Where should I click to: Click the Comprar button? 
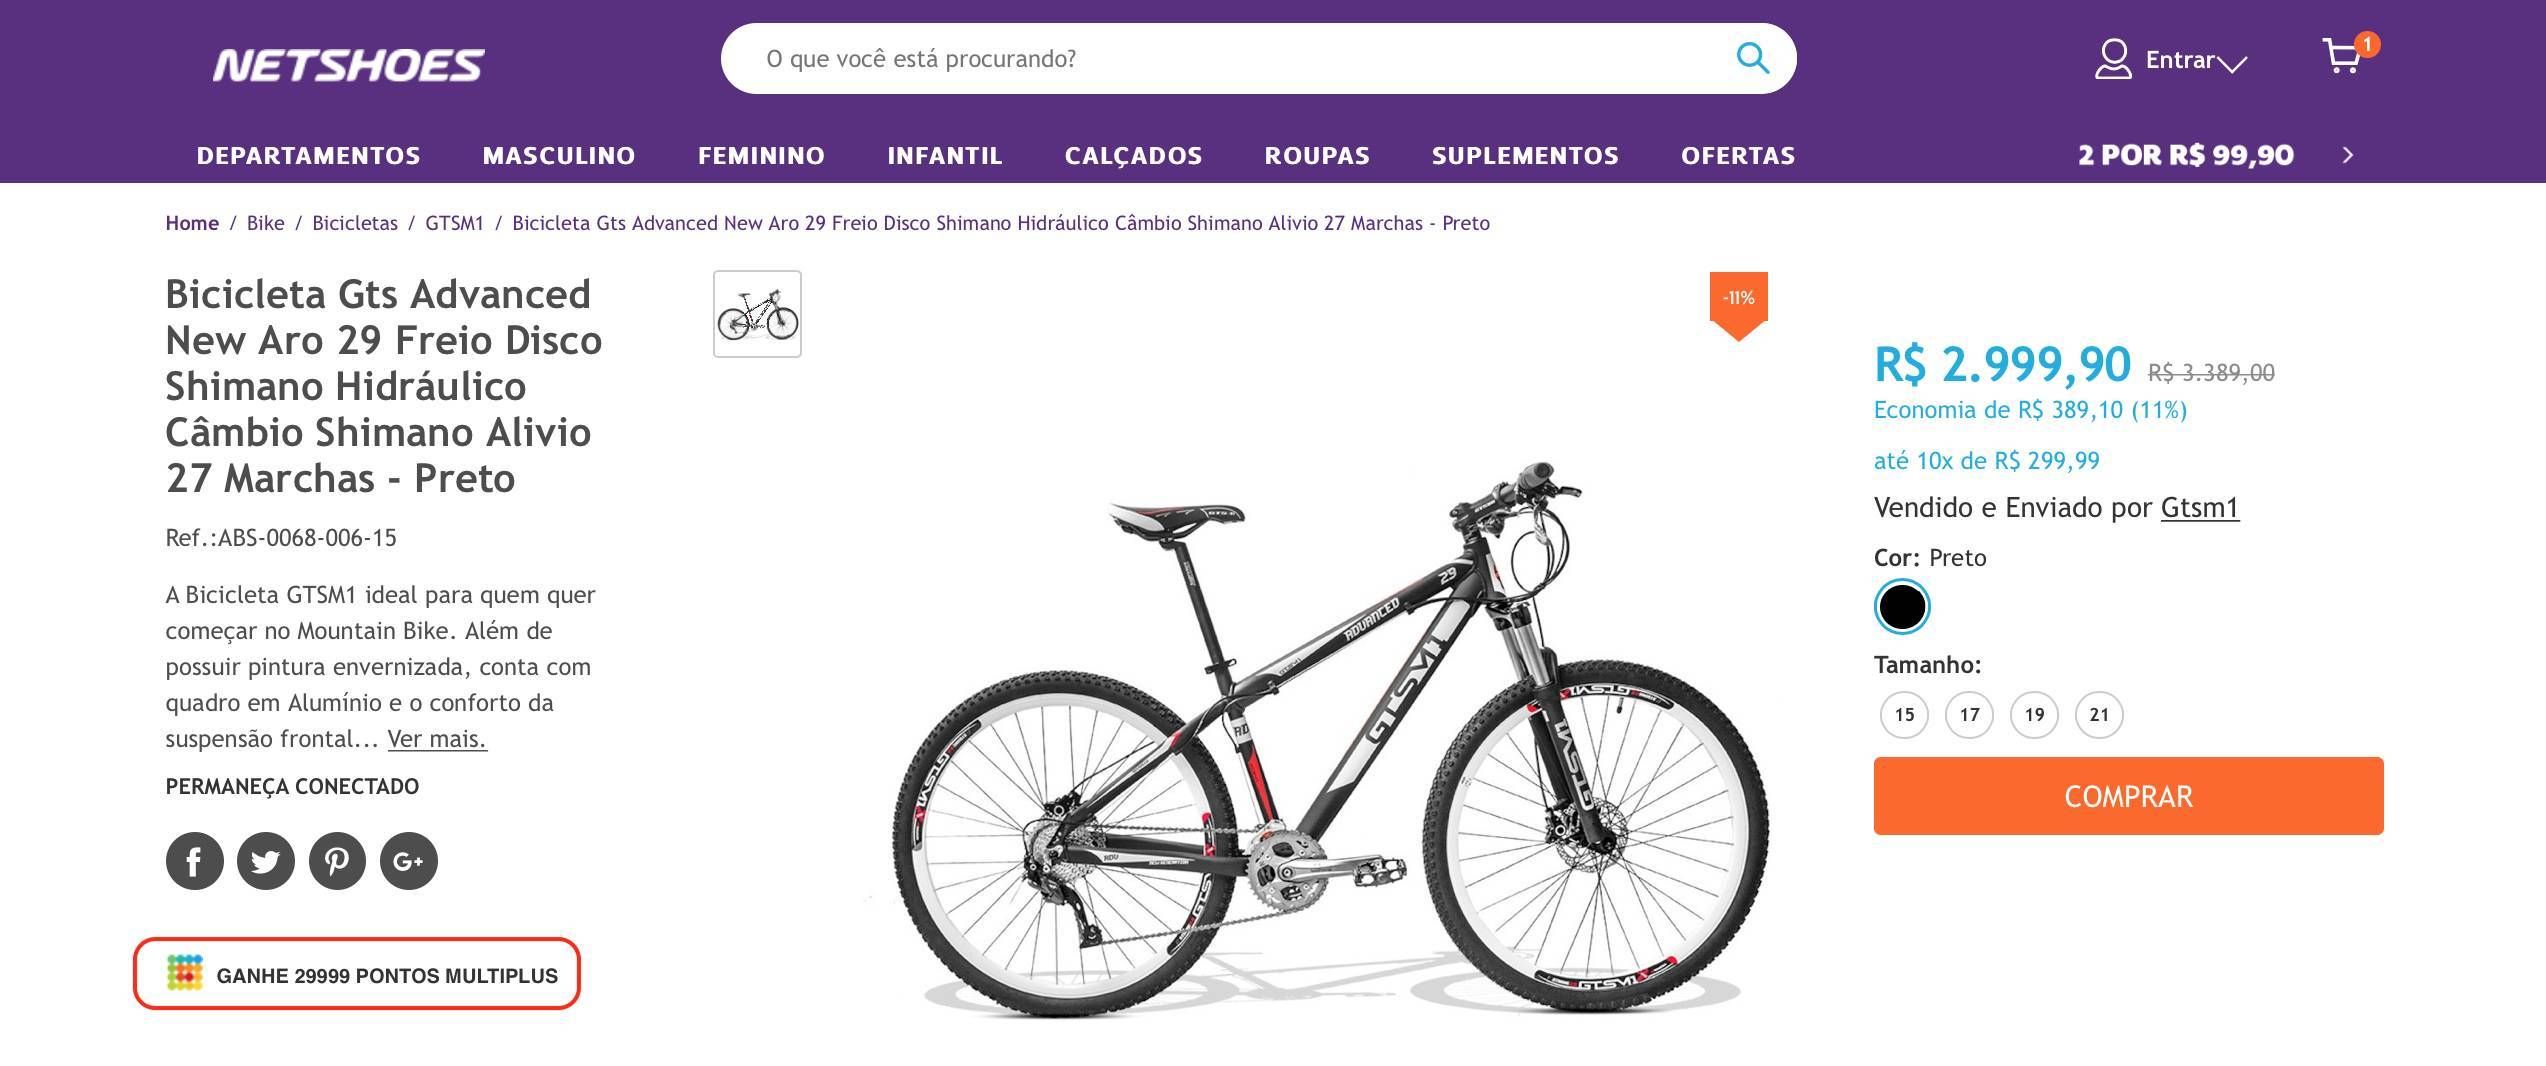2128,796
